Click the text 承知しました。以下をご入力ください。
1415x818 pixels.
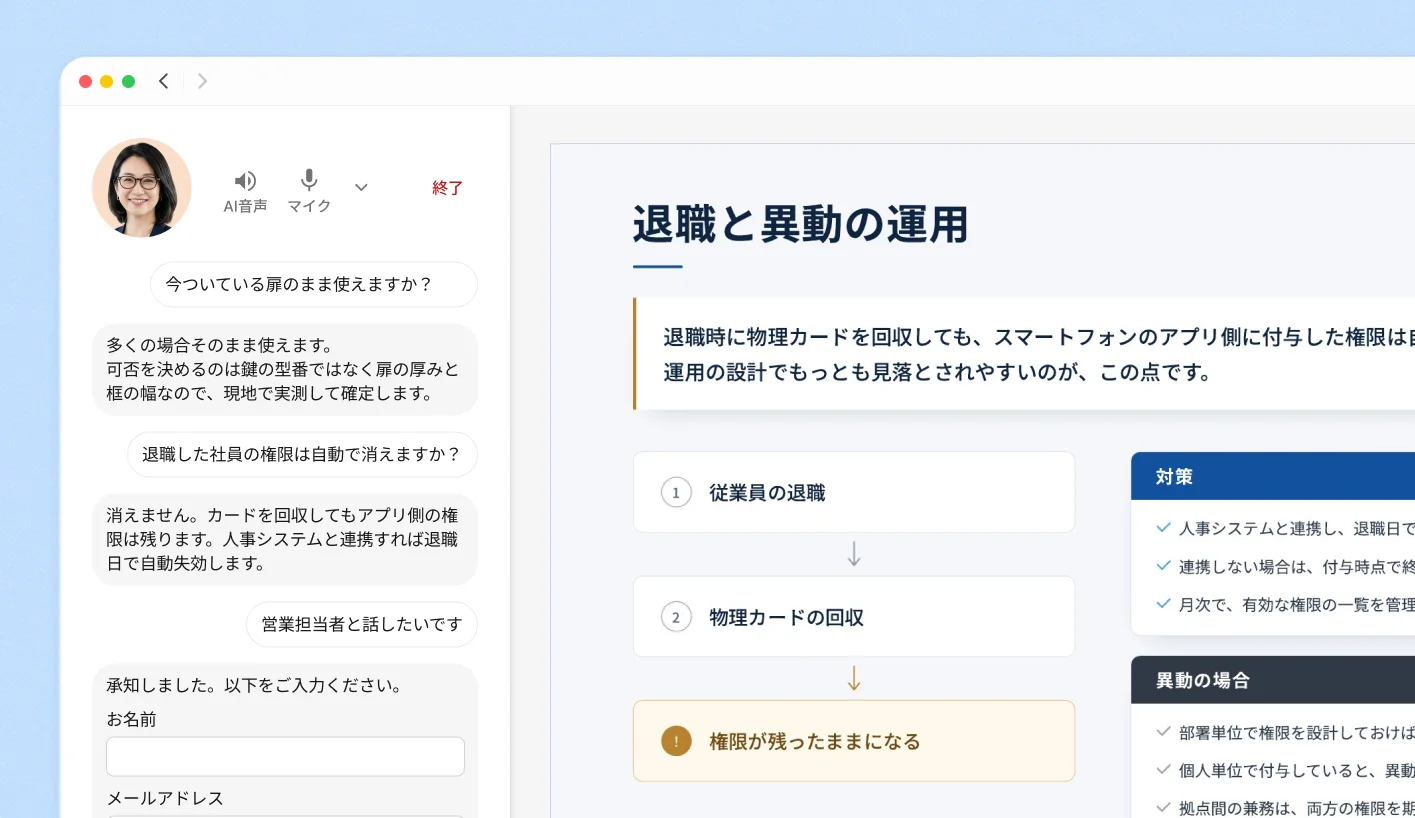pyautogui.click(x=254, y=686)
